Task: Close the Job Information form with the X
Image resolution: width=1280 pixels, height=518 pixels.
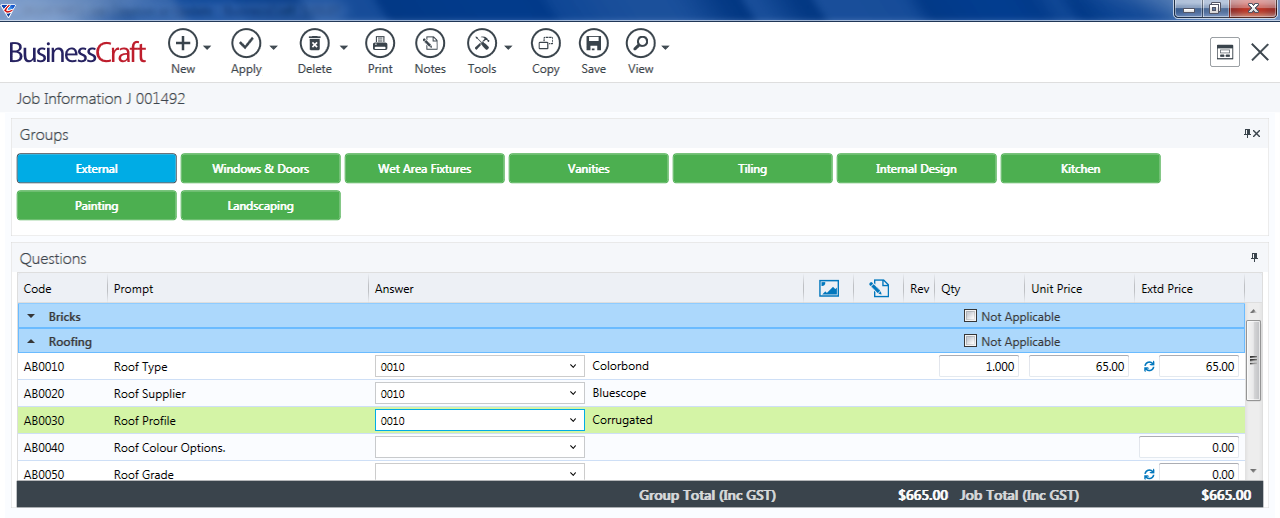Action: pos(1260,53)
